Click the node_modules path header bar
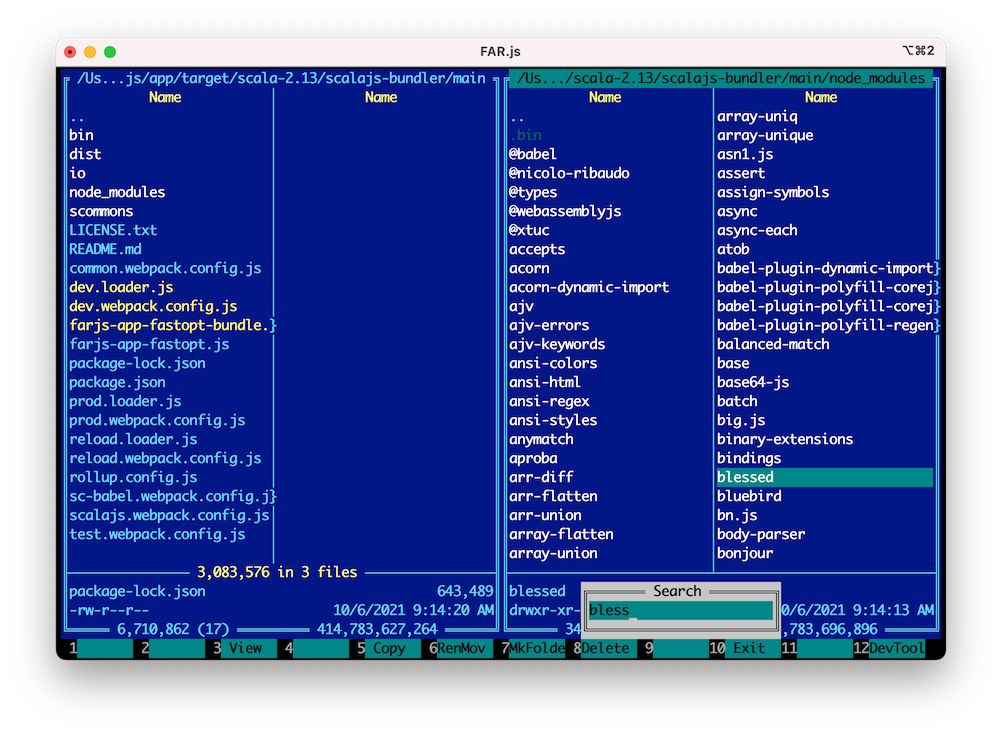The image size is (1002, 734). coord(721,77)
